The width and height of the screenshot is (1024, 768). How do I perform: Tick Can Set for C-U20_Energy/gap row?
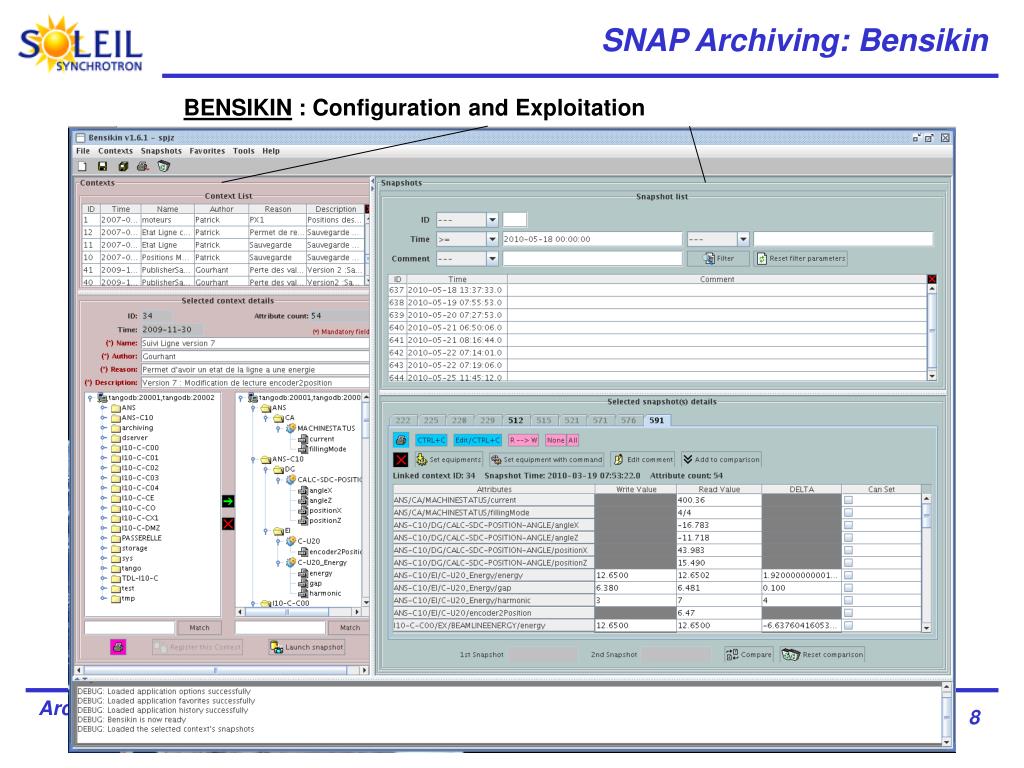pyautogui.click(x=848, y=588)
